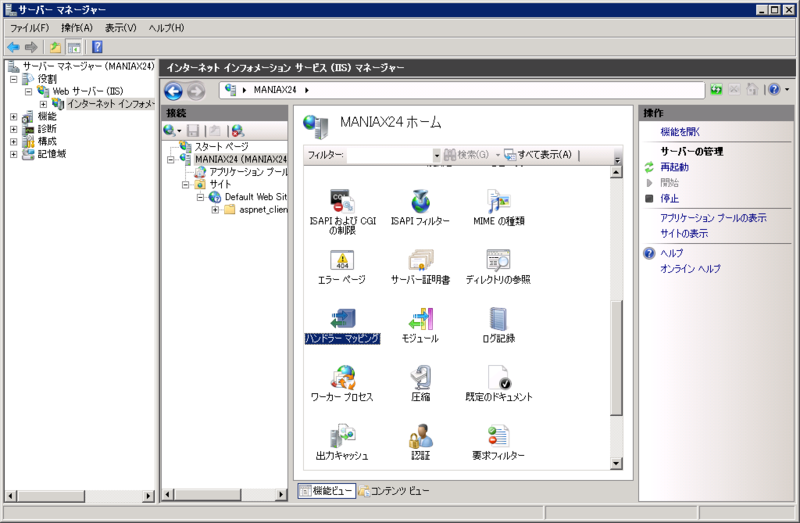800x523 pixels.
Task: Click 停止 to stop the server
Action: tap(669, 198)
